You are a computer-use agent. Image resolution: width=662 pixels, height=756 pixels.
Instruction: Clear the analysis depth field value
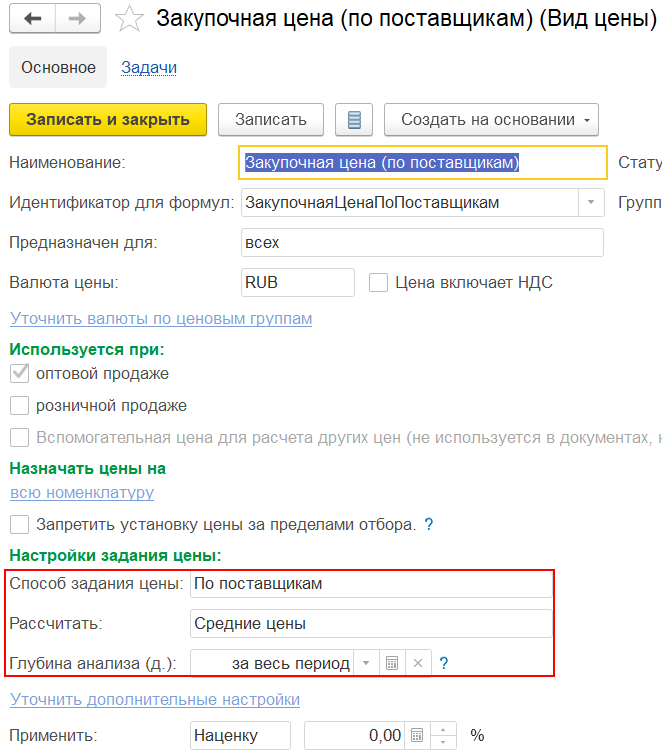[x=418, y=663]
